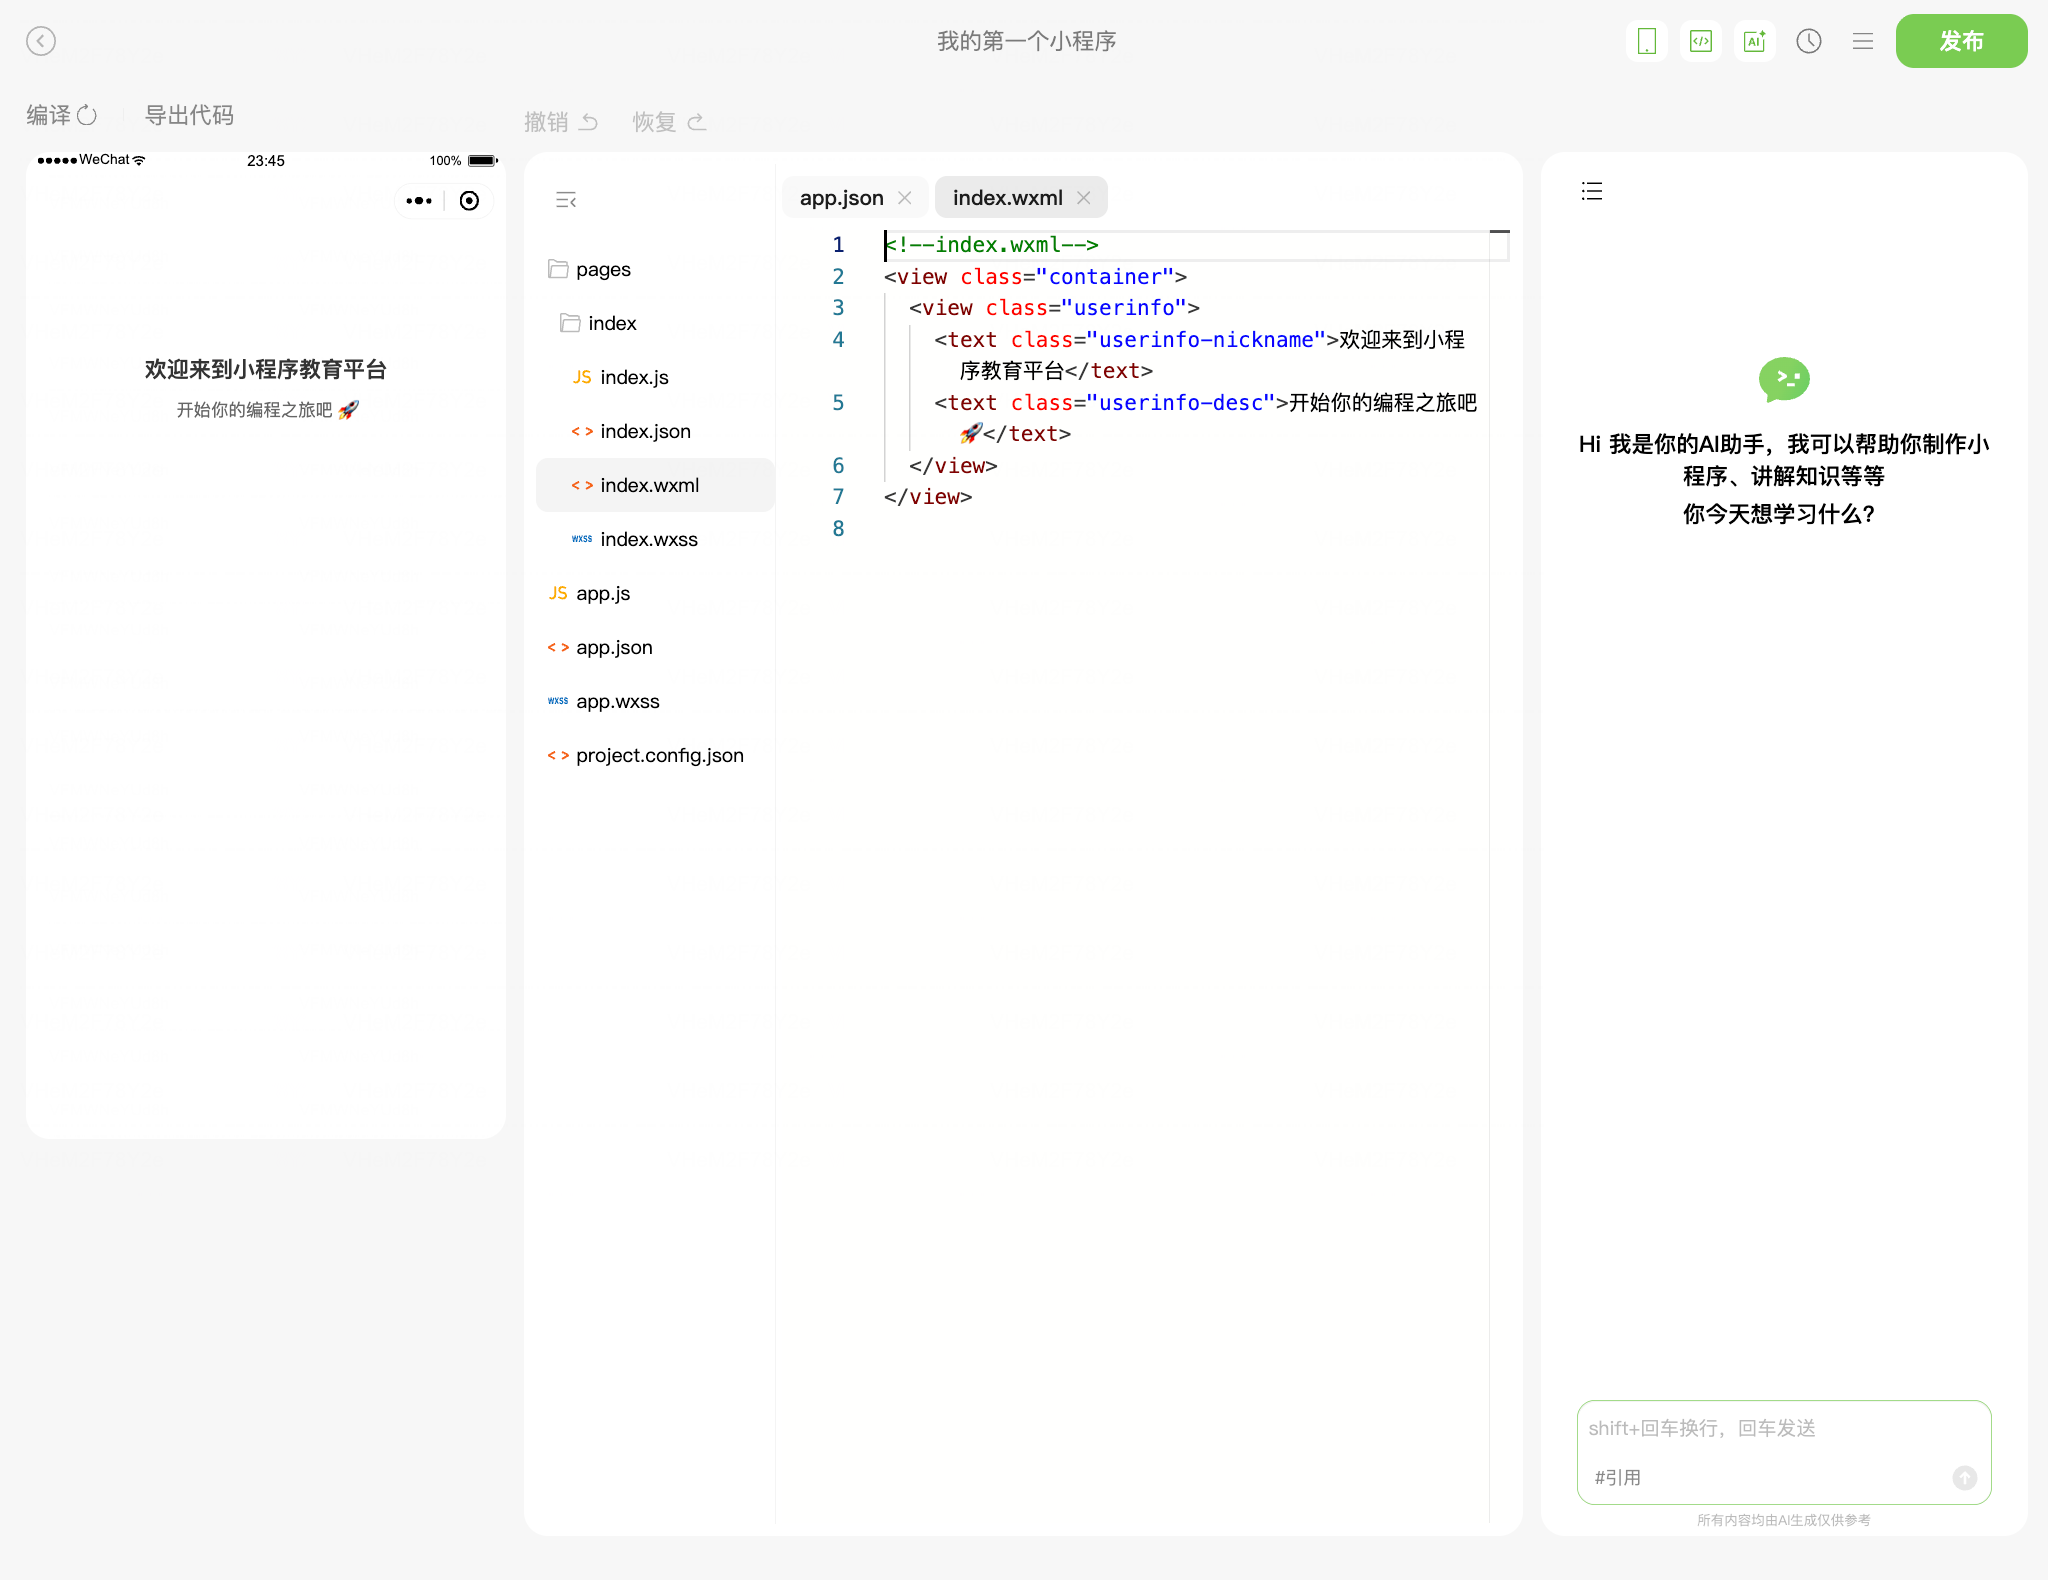This screenshot has height=1580, width=2048.
Task: Toggle the code editor panel icon
Action: click(x=1700, y=41)
